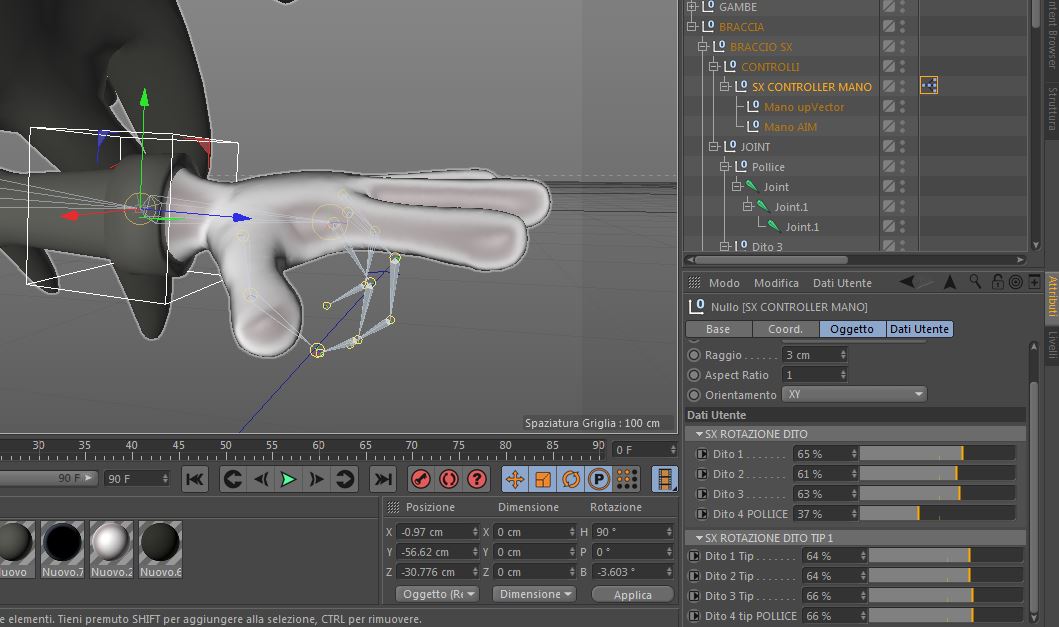Click the Position X field -0.97 cm
This screenshot has width=1059, height=627.
coord(437,532)
